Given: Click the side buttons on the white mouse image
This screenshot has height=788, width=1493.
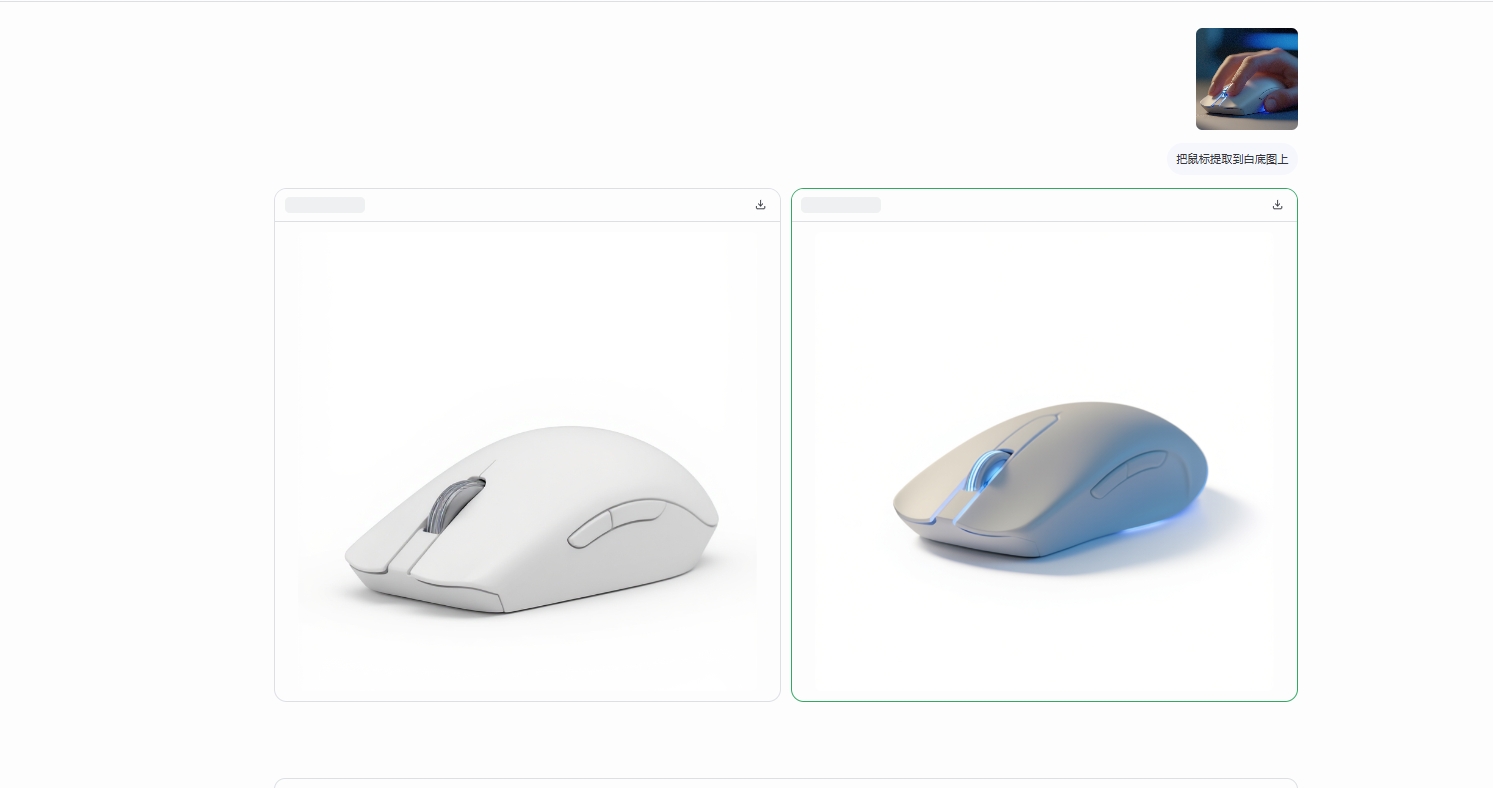Looking at the screenshot, I should (x=617, y=522).
